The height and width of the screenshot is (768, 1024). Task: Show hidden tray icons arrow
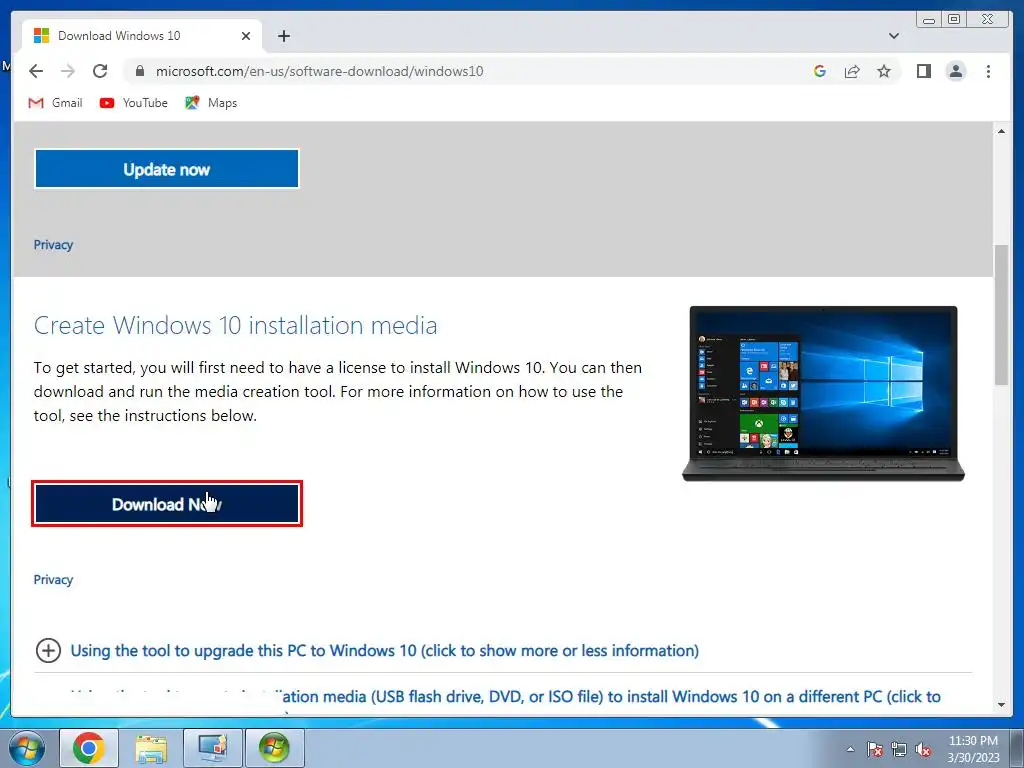coord(850,749)
